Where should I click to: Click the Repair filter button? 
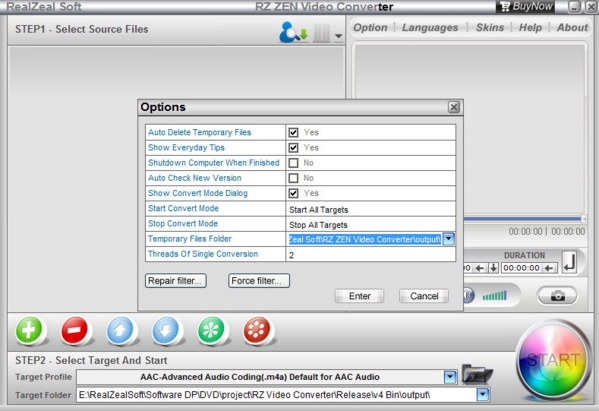(x=176, y=281)
